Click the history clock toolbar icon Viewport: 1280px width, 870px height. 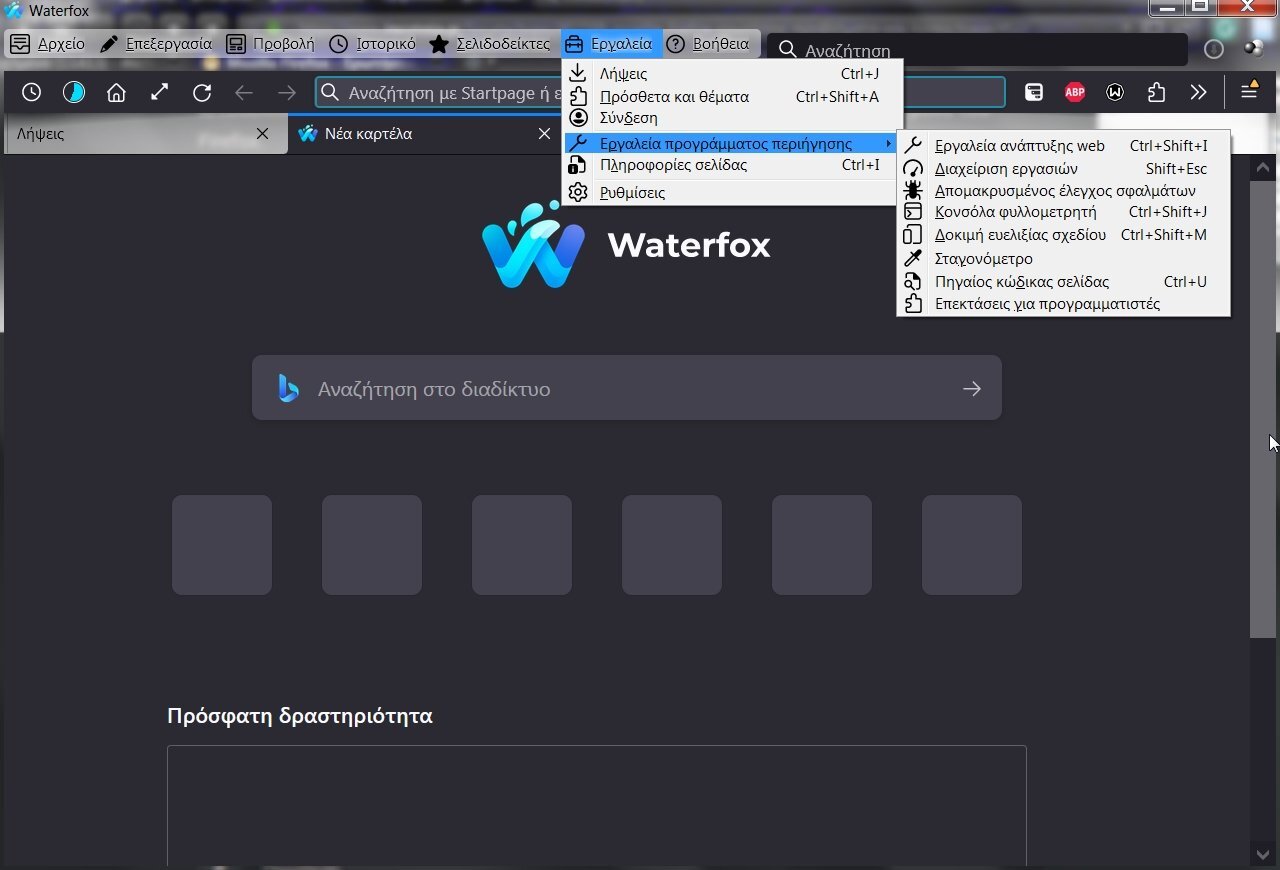pos(32,93)
